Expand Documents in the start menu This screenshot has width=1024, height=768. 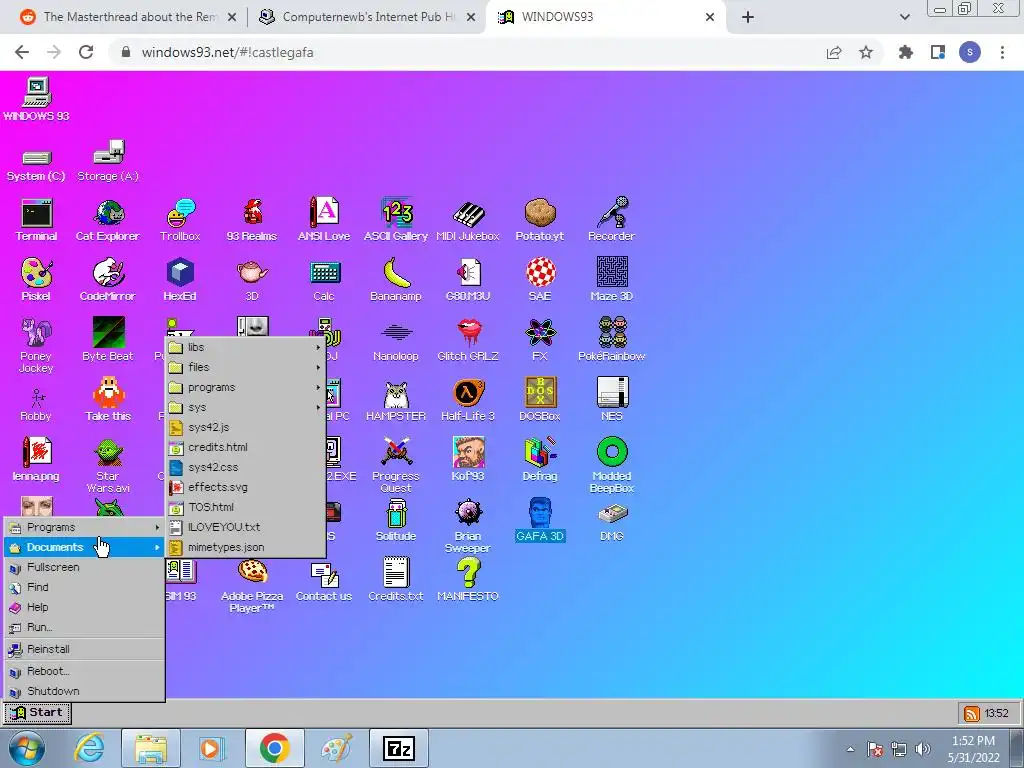84,547
